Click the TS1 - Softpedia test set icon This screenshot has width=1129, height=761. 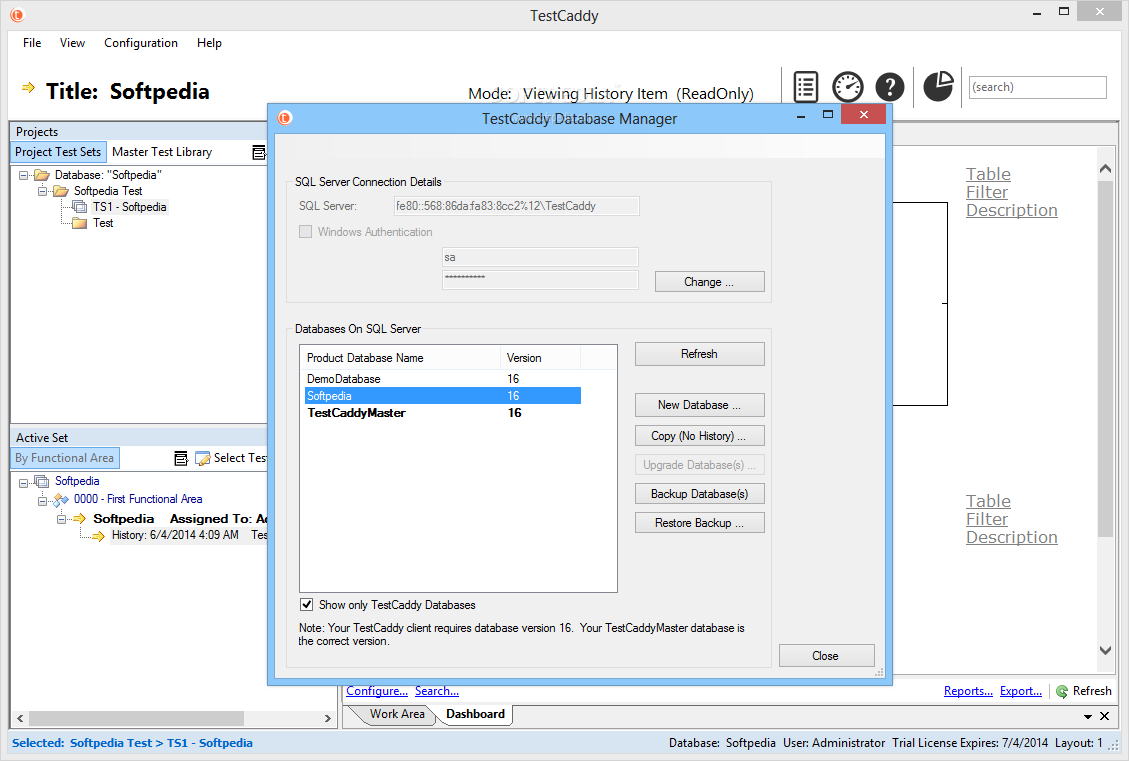pos(79,207)
